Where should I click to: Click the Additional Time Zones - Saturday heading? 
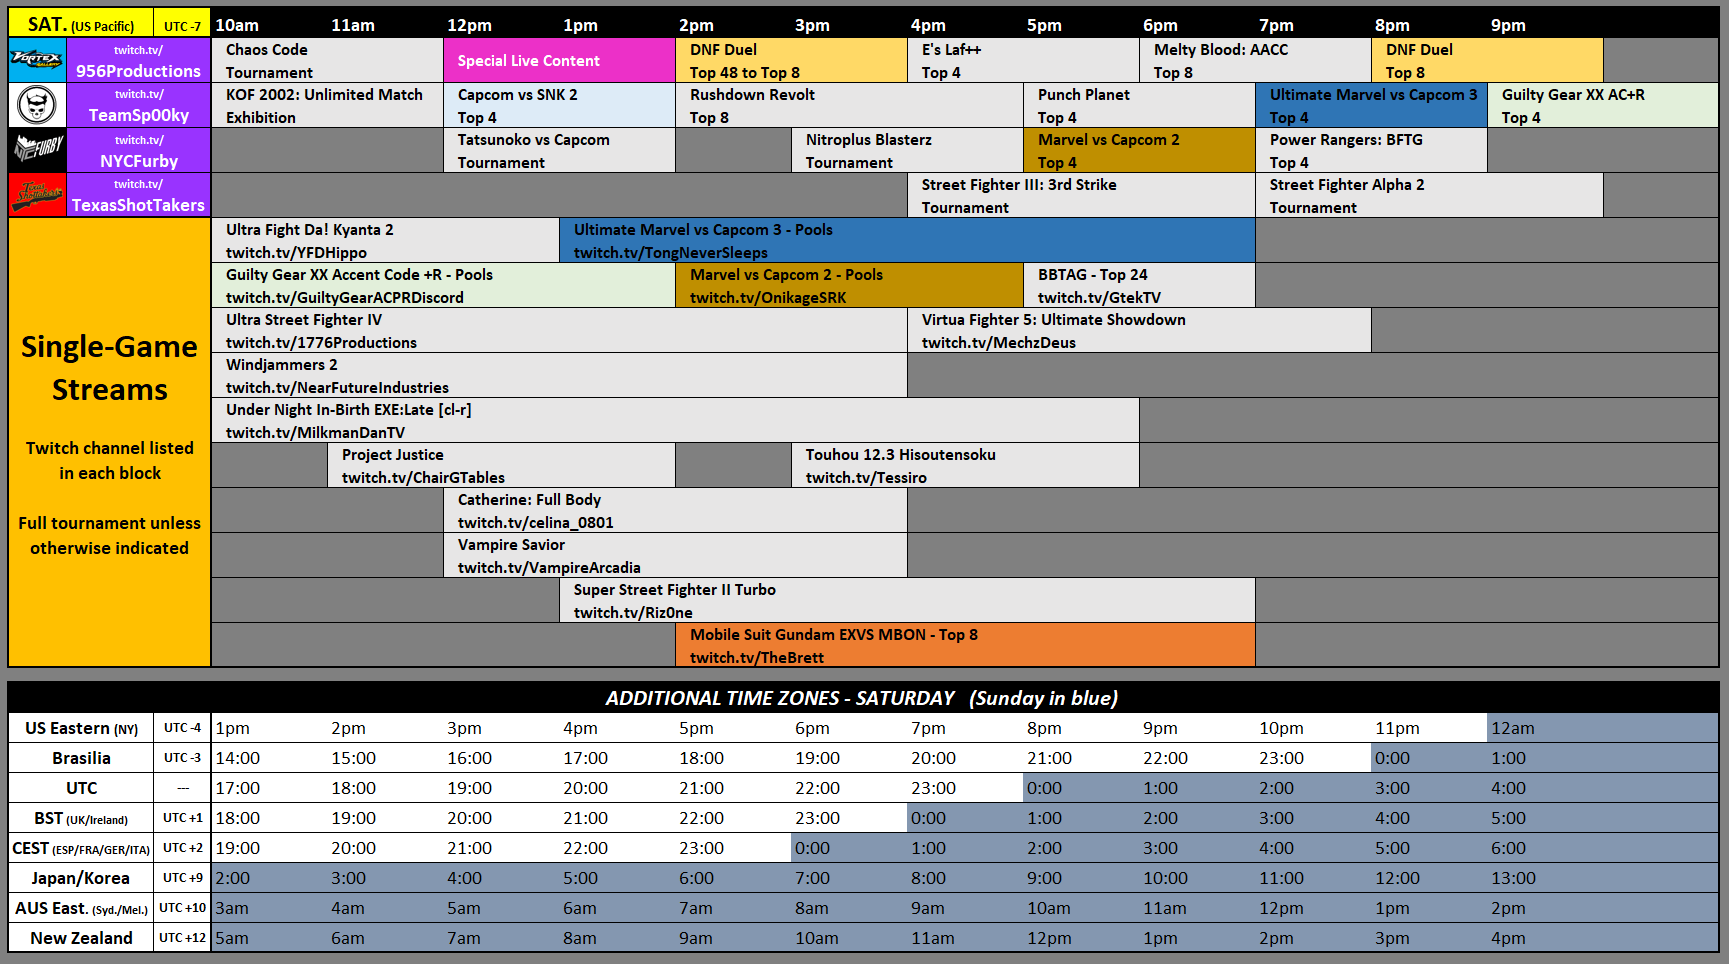pyautogui.click(x=861, y=697)
